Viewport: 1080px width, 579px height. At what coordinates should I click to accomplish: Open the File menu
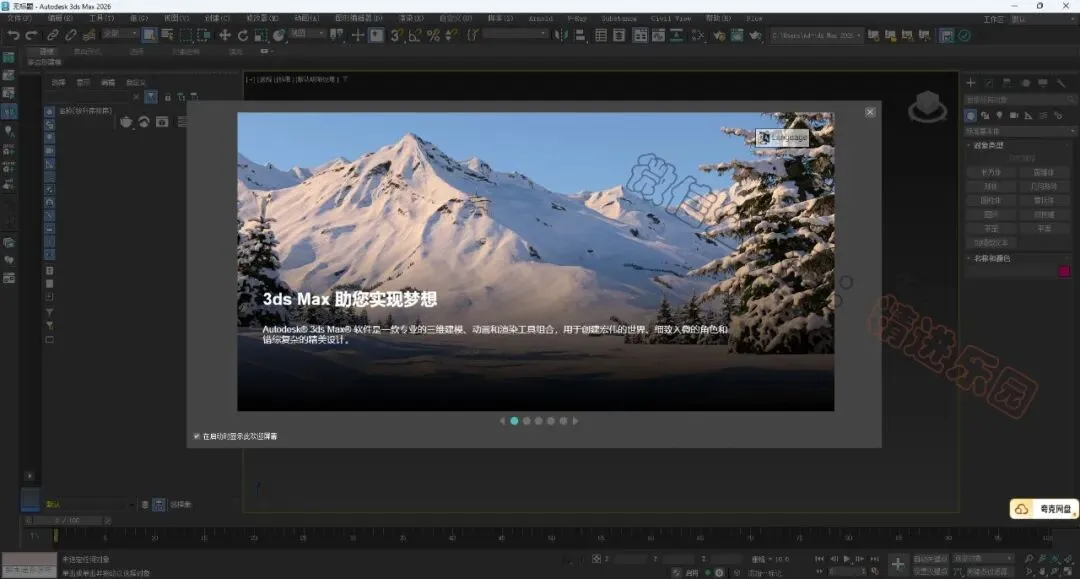tap(19, 19)
